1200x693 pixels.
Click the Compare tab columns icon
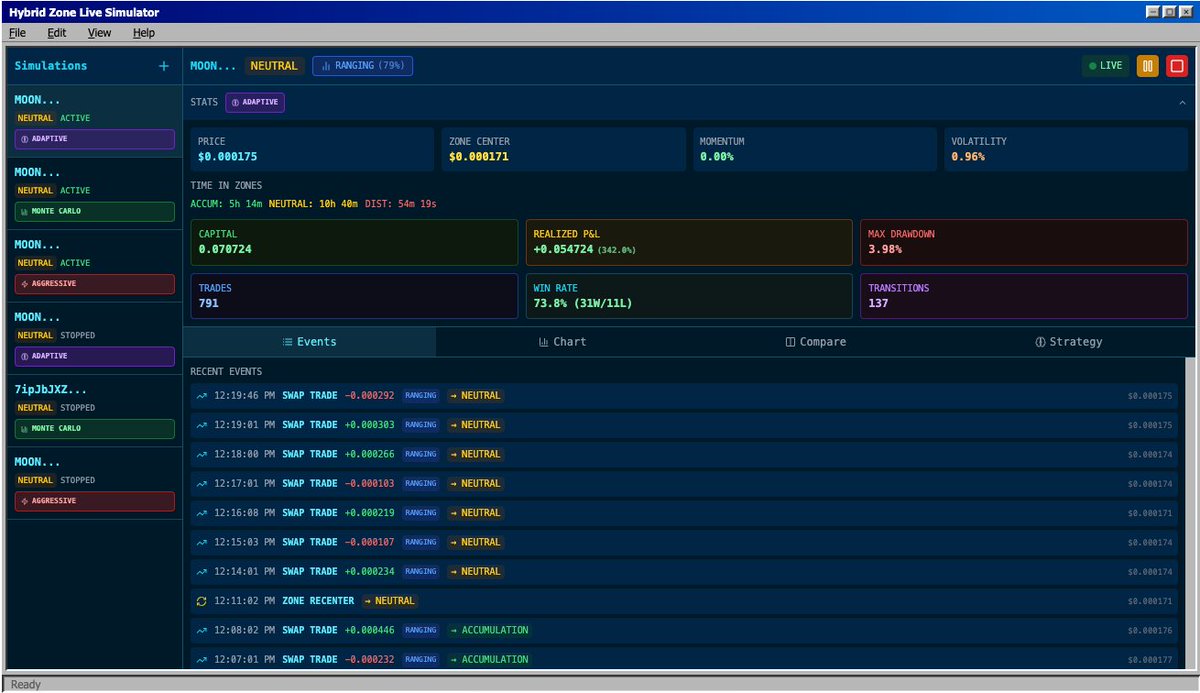pos(790,342)
